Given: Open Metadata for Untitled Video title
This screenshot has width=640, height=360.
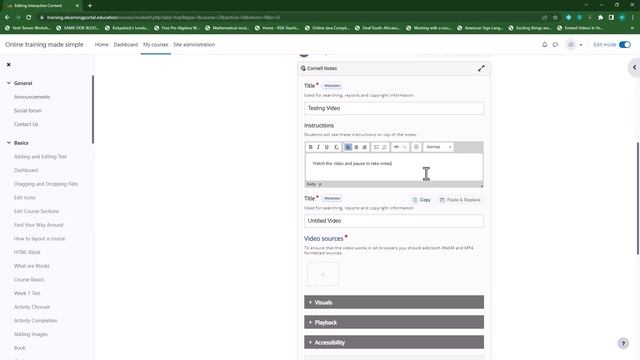Looking at the screenshot, I should pos(332,198).
